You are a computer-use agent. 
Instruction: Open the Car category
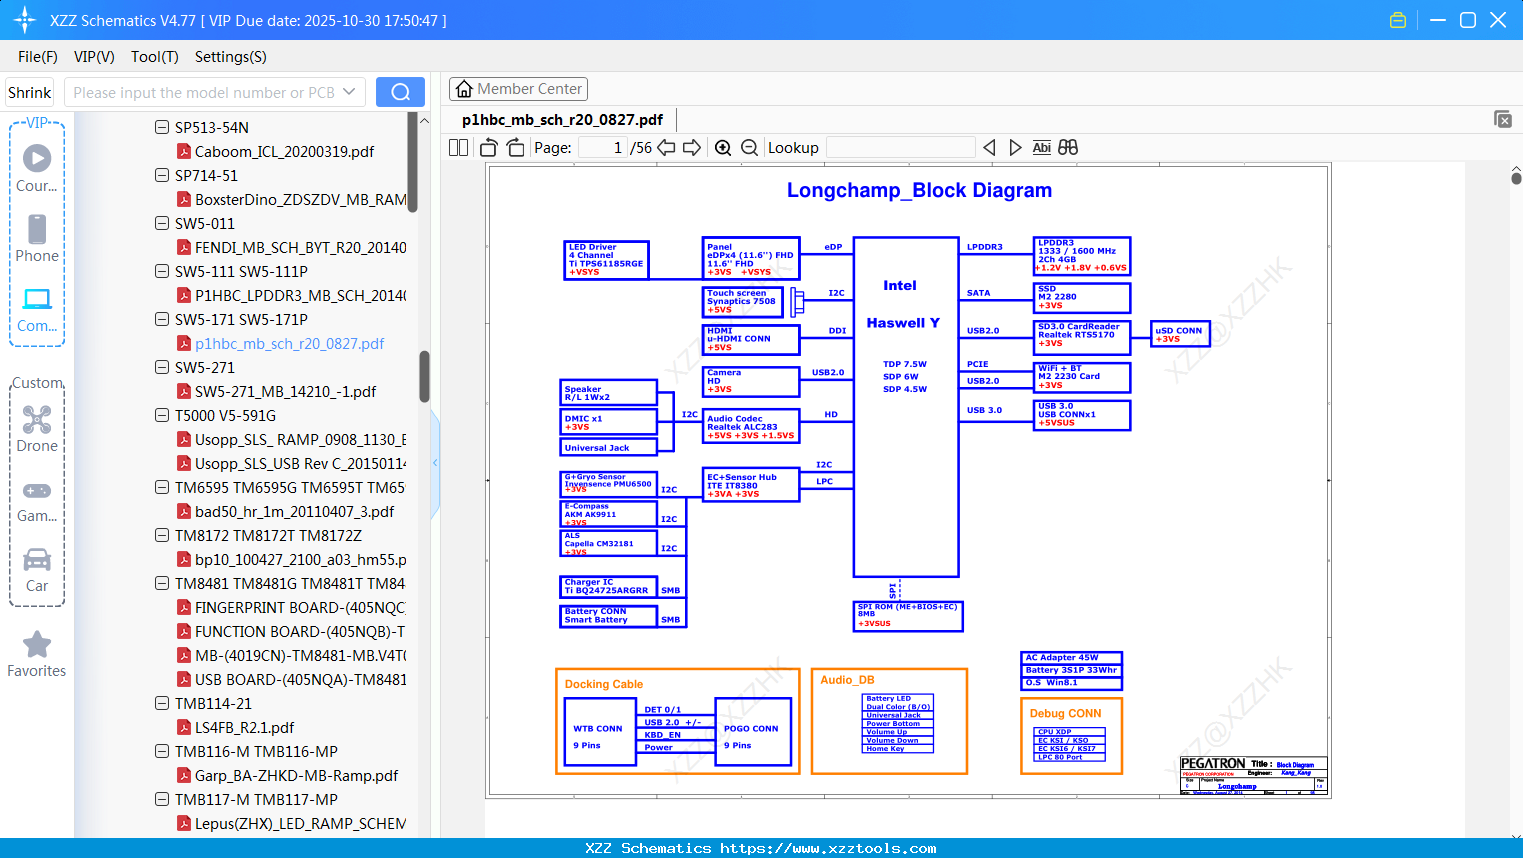(x=37, y=570)
